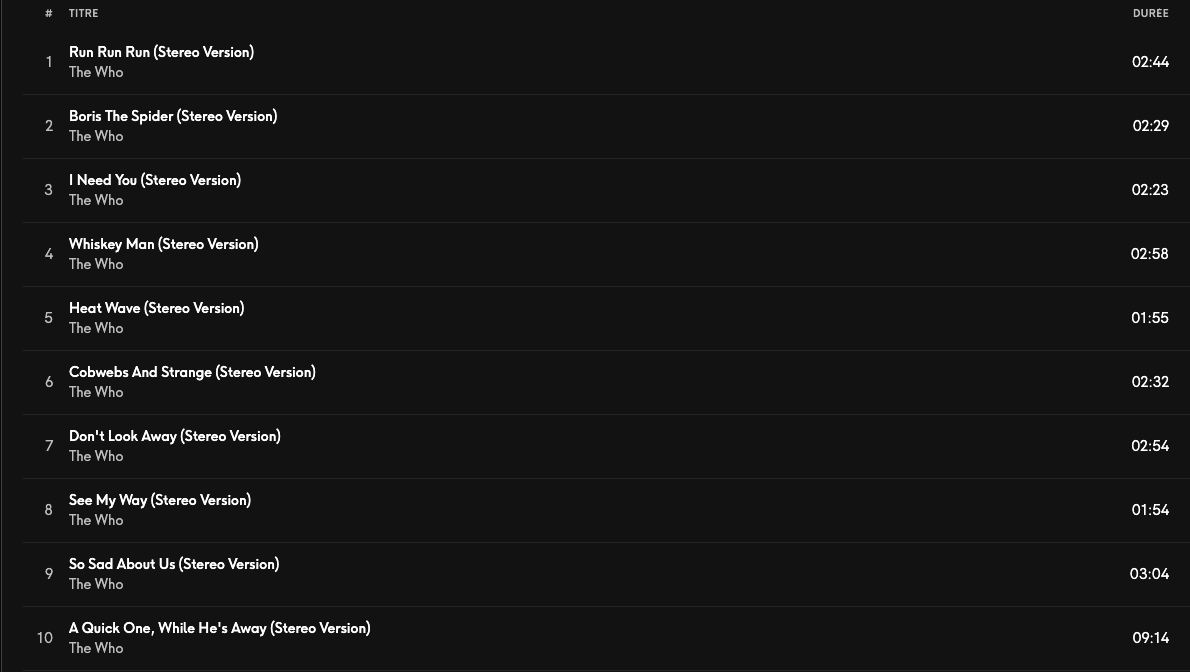Open The Who link under track 10
The height and width of the screenshot is (672, 1190).
pyautogui.click(x=96, y=648)
